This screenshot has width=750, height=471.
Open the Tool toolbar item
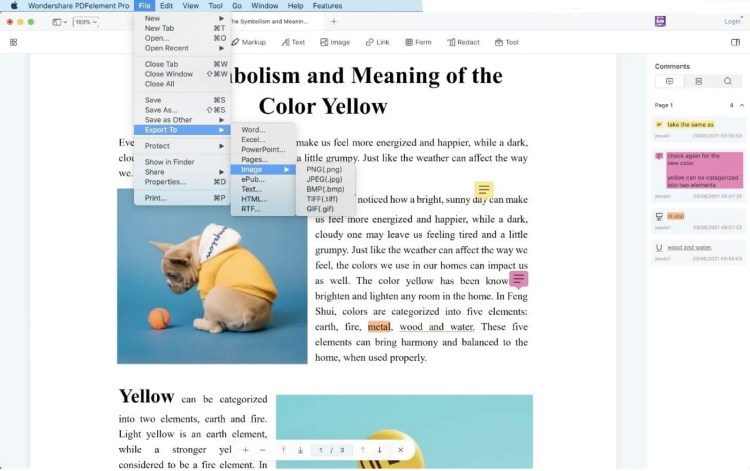[x=507, y=42]
